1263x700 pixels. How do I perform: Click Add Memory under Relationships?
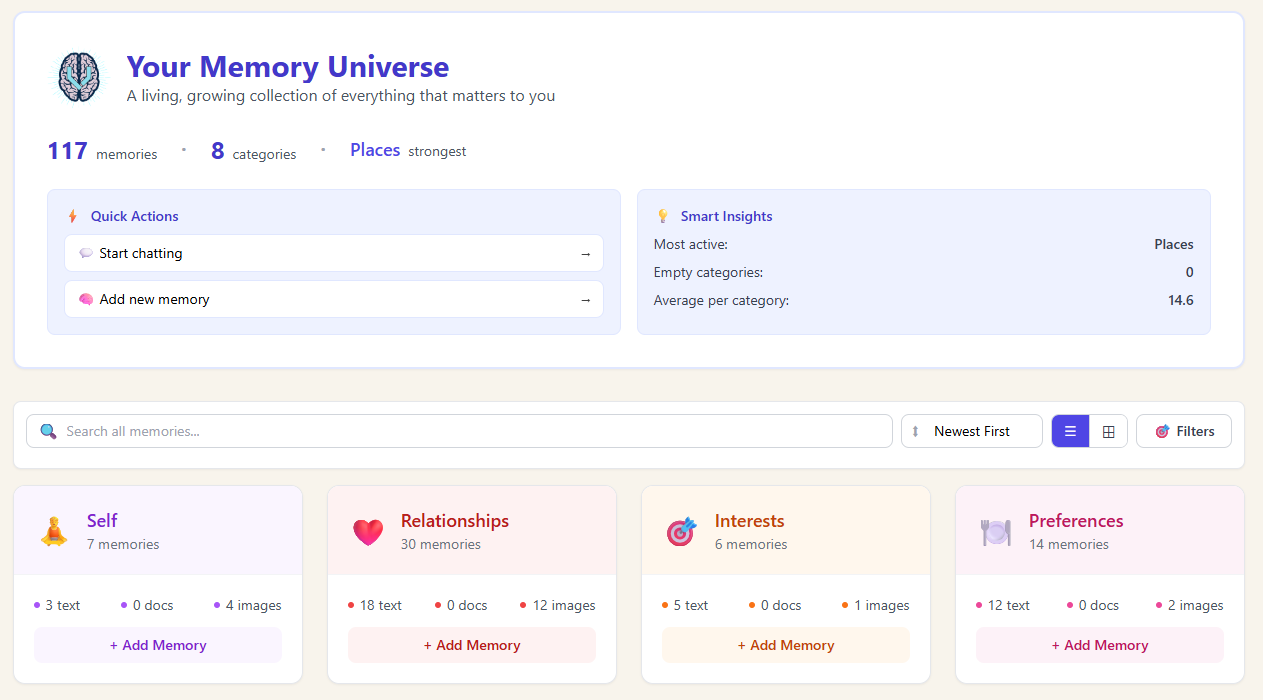point(471,645)
